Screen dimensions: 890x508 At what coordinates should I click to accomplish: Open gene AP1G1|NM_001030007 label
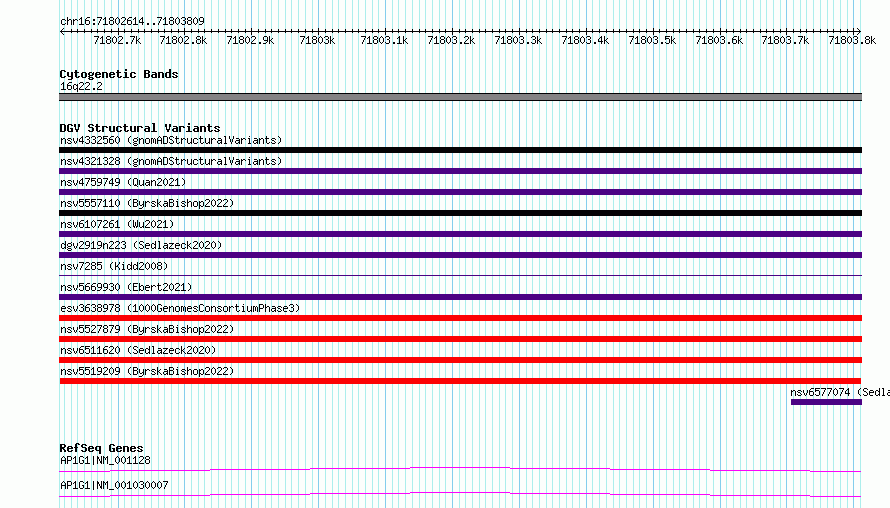114,485
